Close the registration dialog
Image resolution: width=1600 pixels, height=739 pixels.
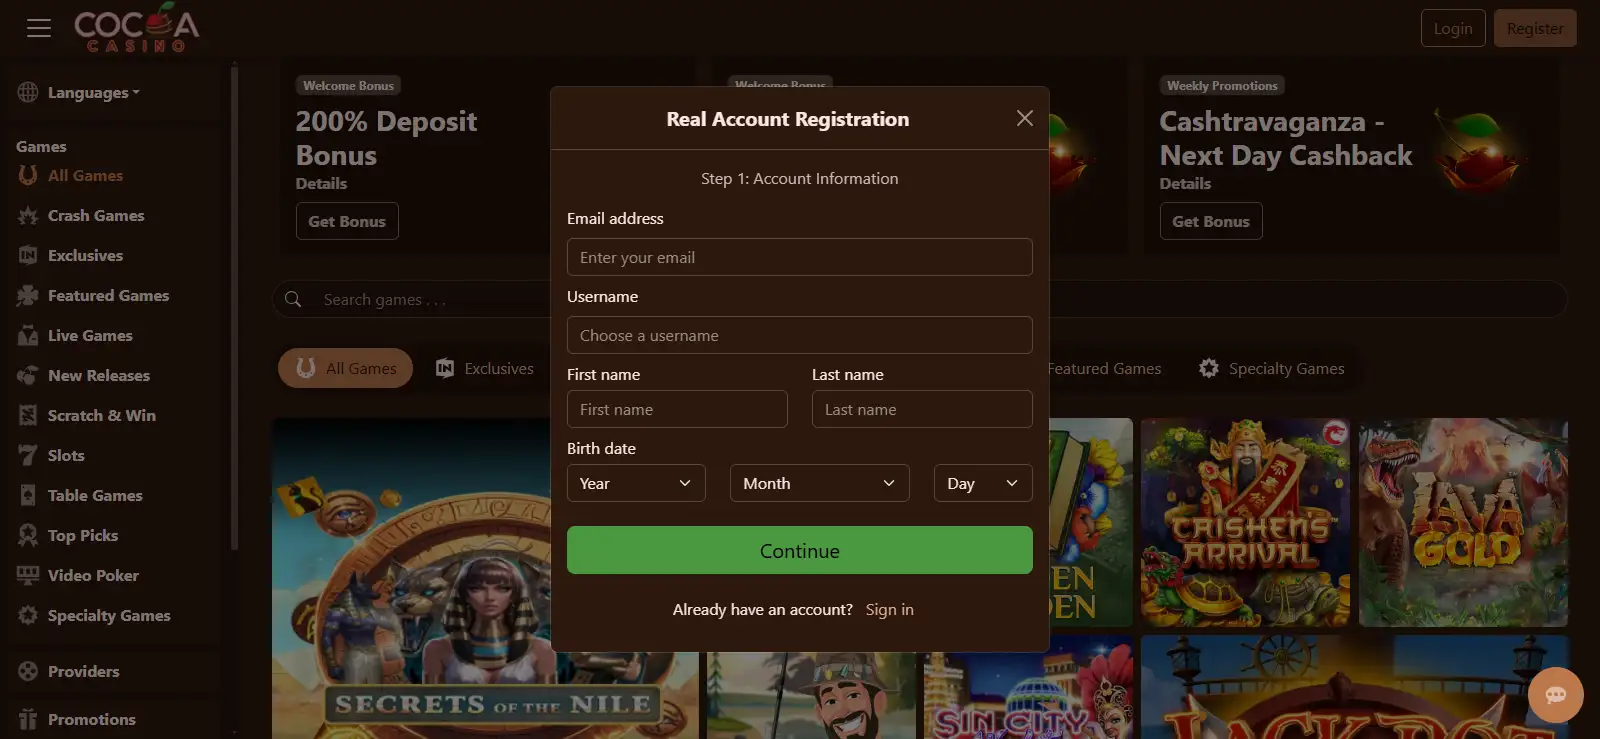[x=1025, y=118]
